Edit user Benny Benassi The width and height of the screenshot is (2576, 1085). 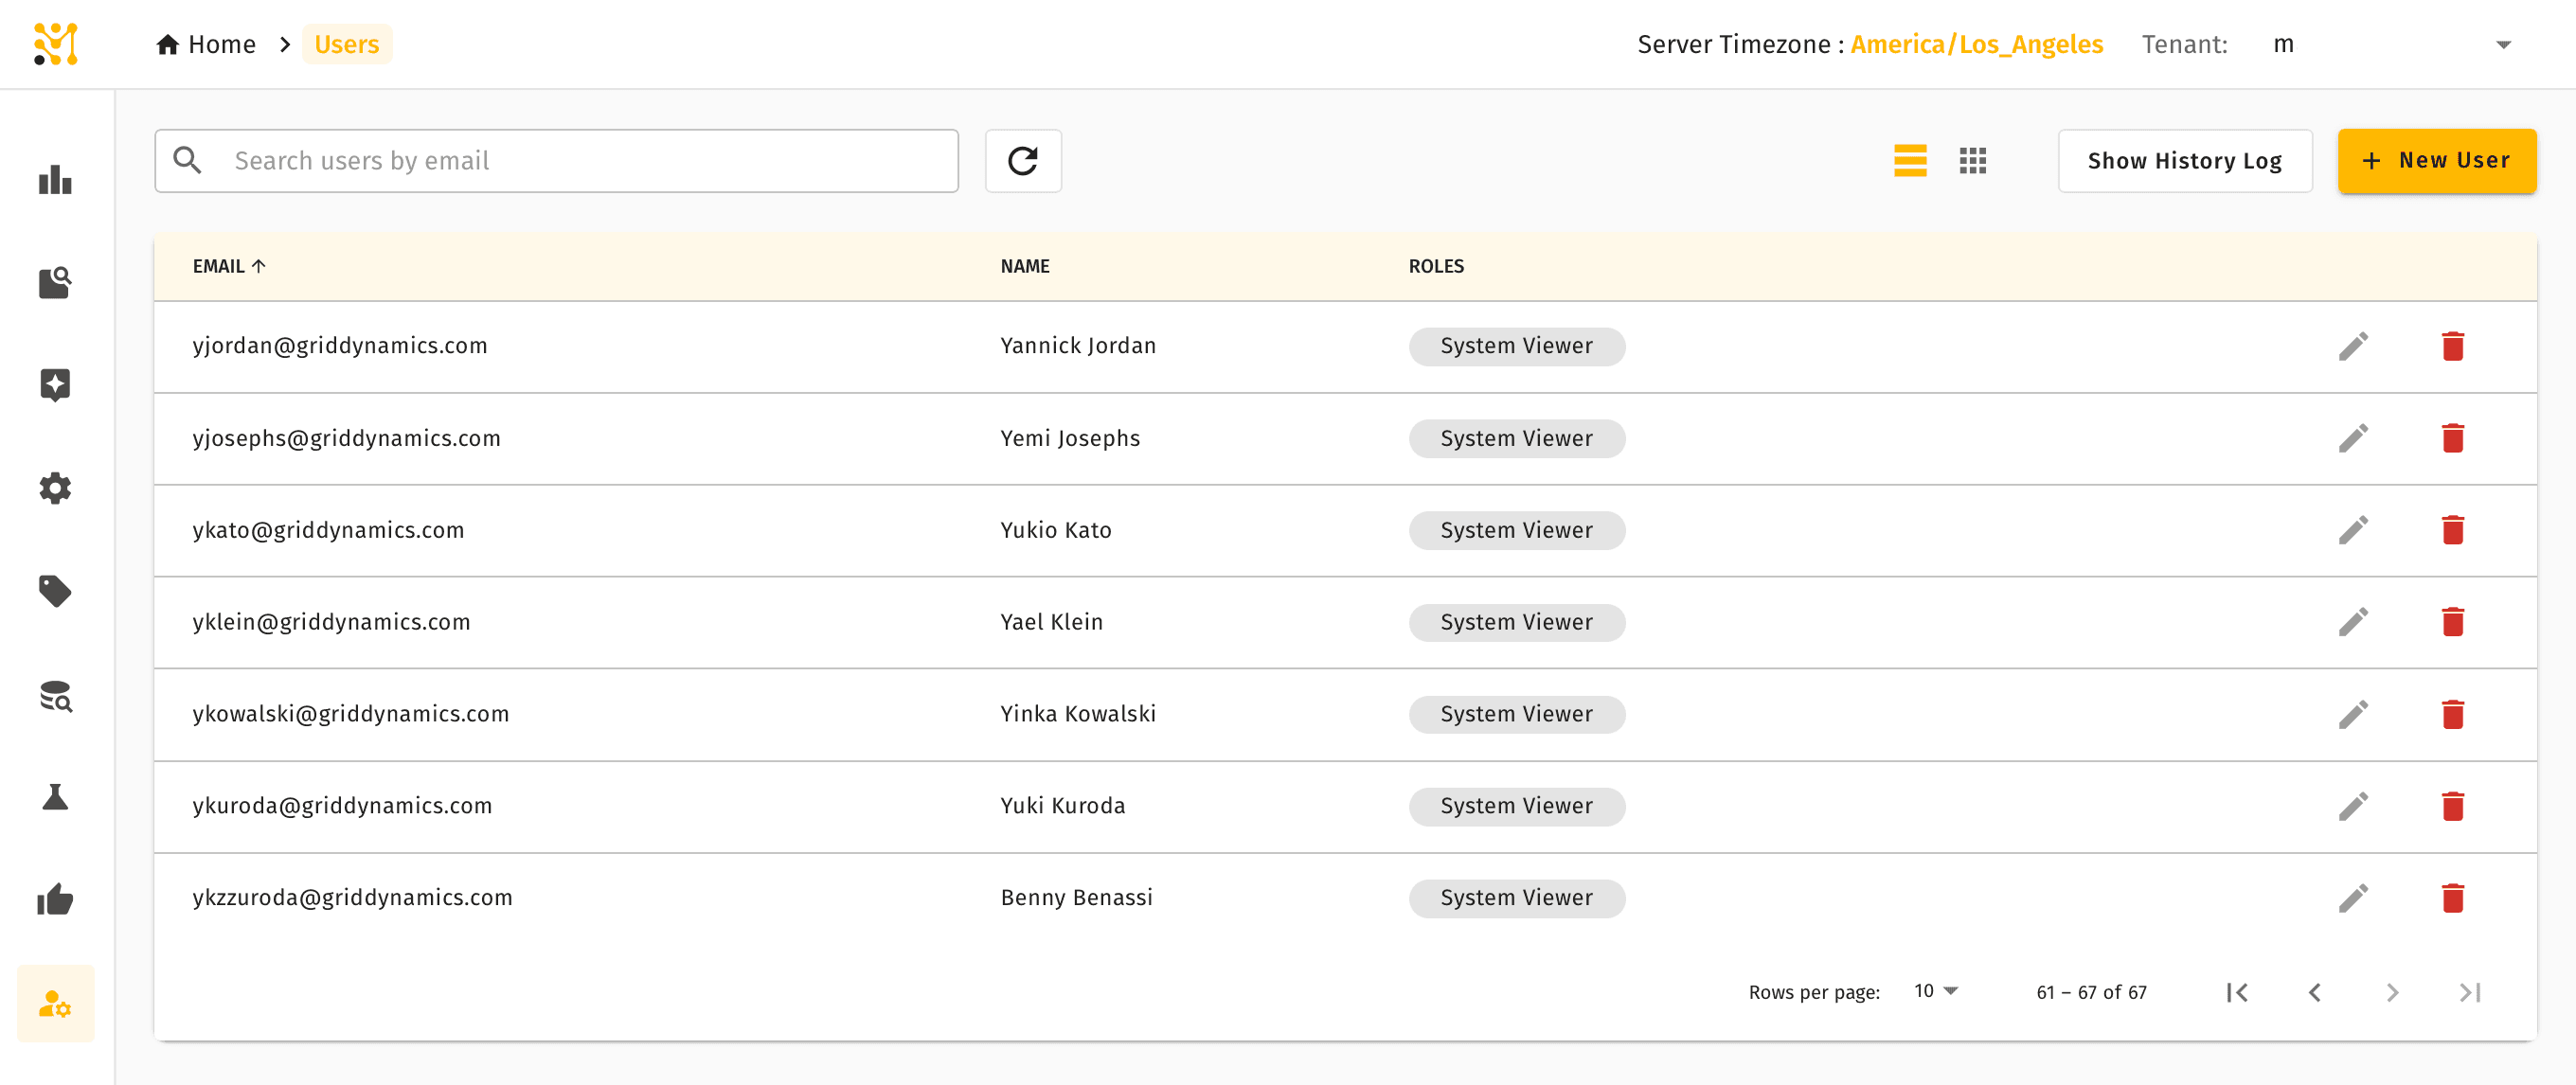2354,899
